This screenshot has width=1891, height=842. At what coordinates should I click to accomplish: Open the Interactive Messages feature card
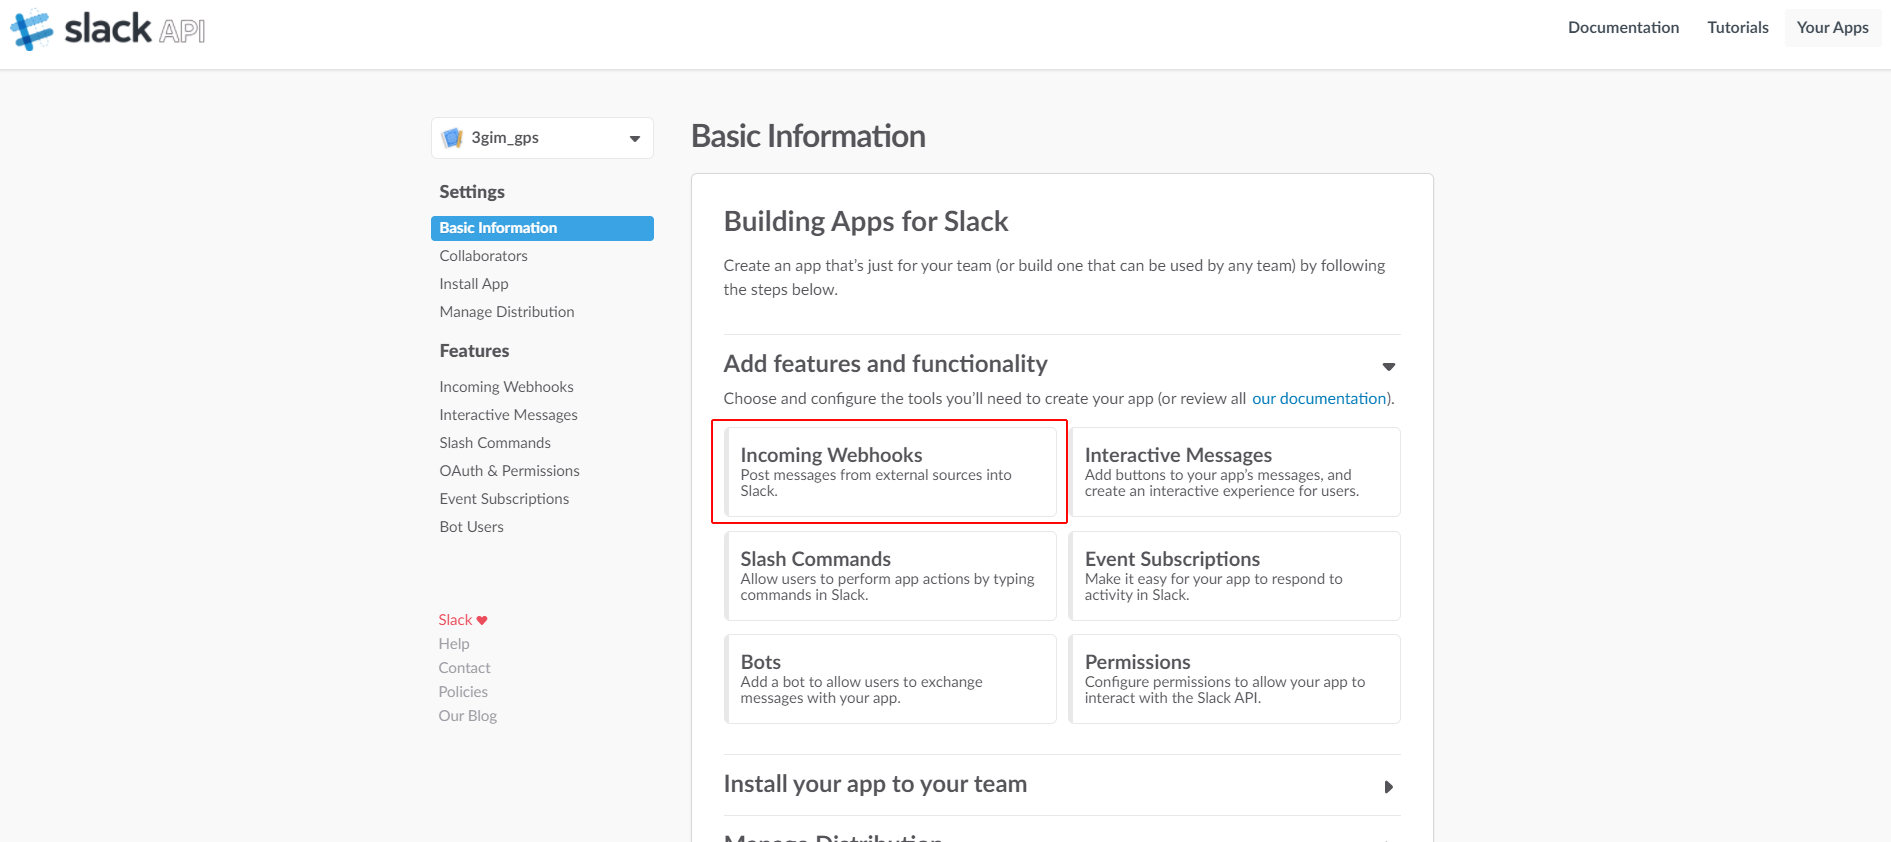(x=1234, y=472)
